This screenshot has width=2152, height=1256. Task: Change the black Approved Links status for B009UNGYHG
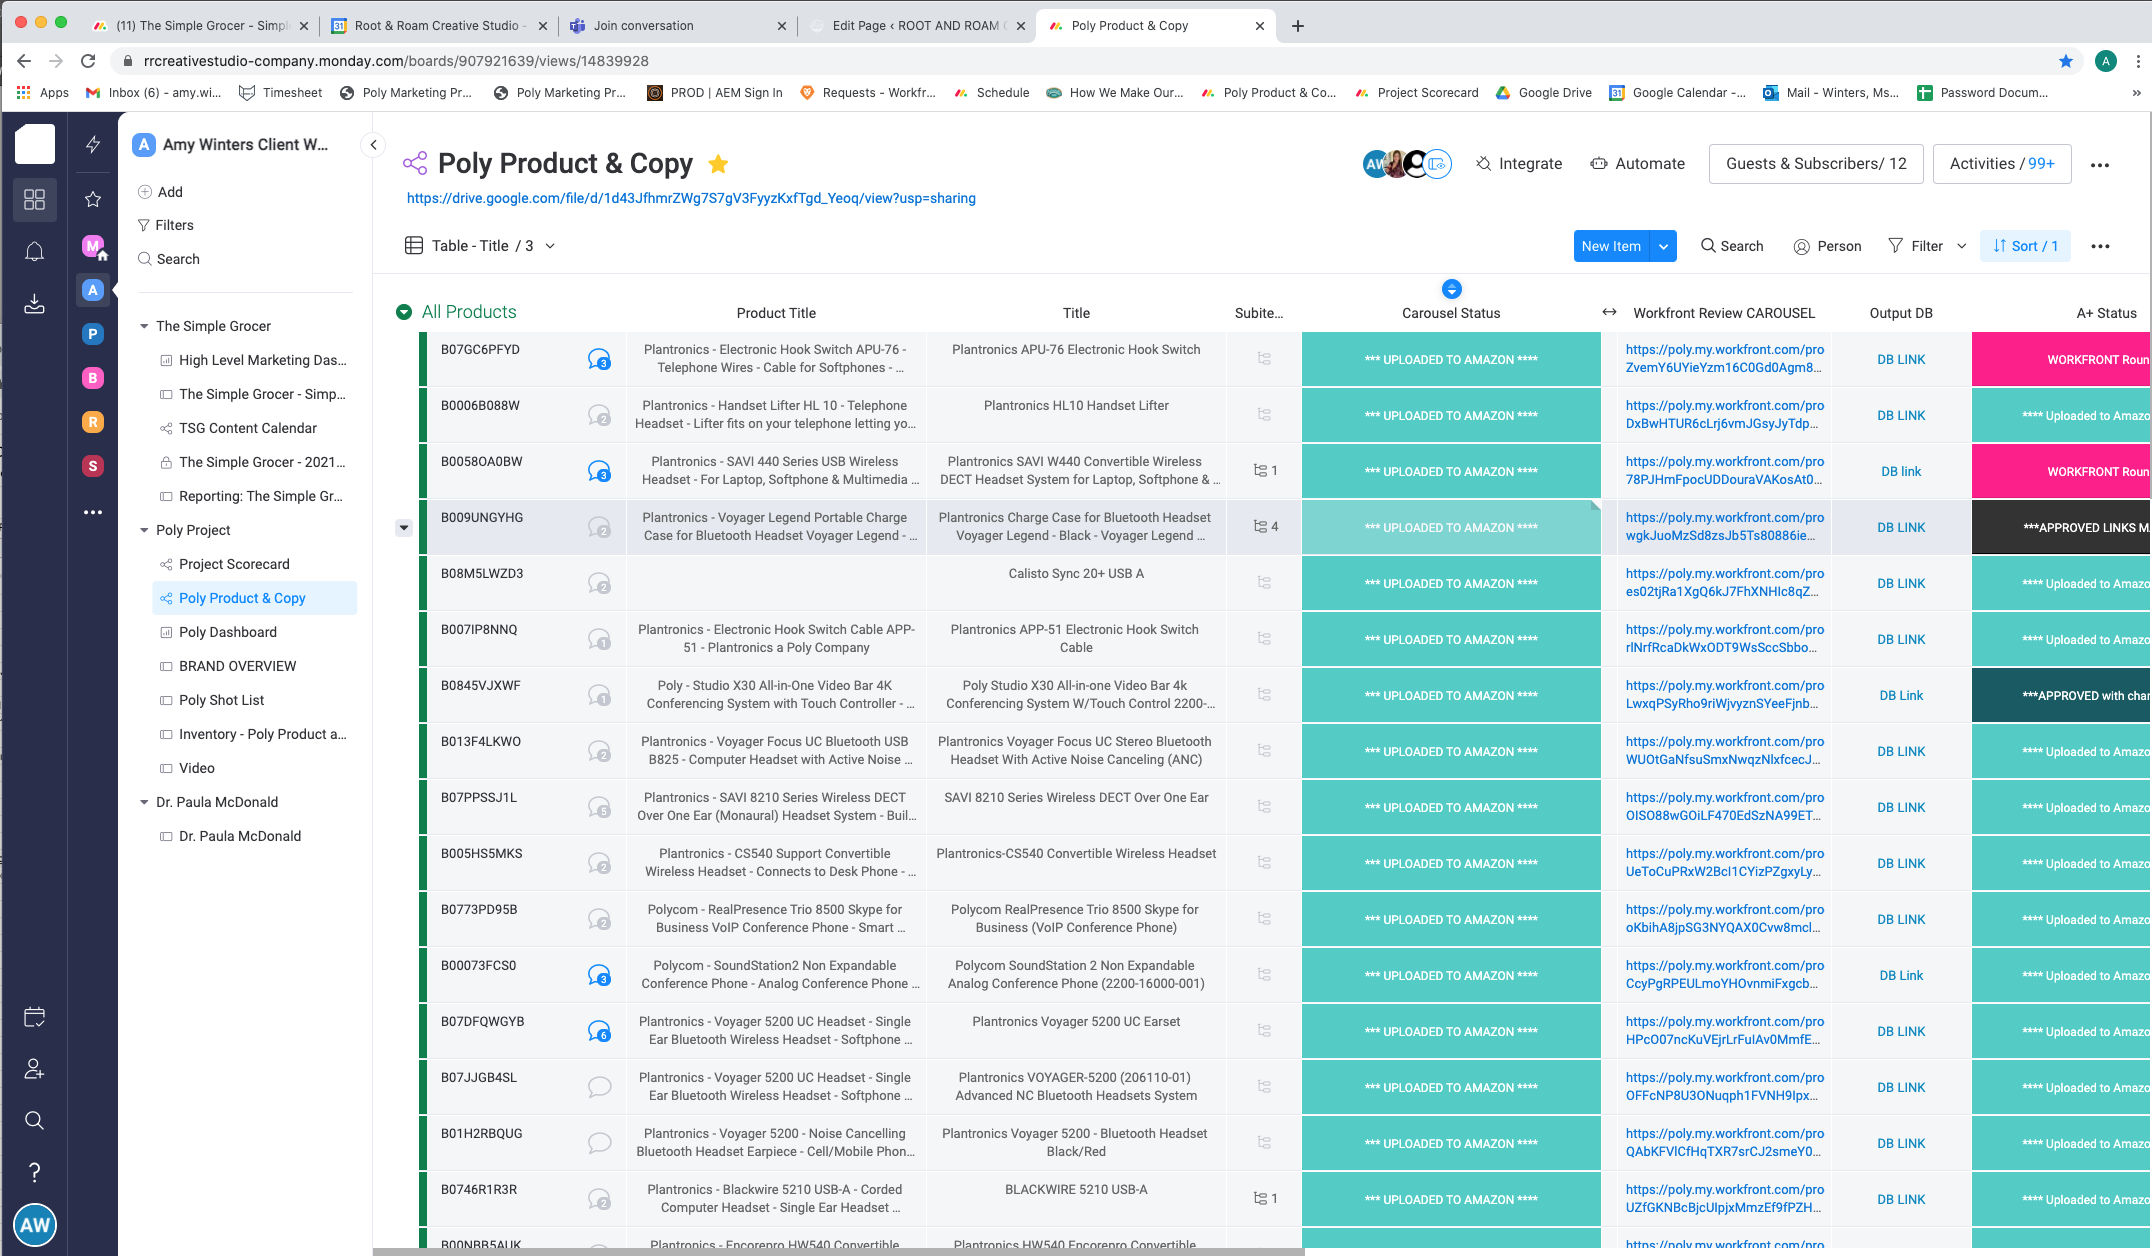point(2062,527)
